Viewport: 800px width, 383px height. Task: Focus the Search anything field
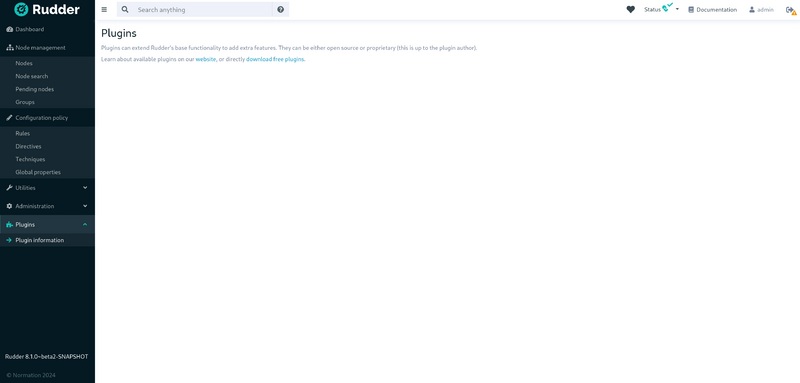(203, 10)
